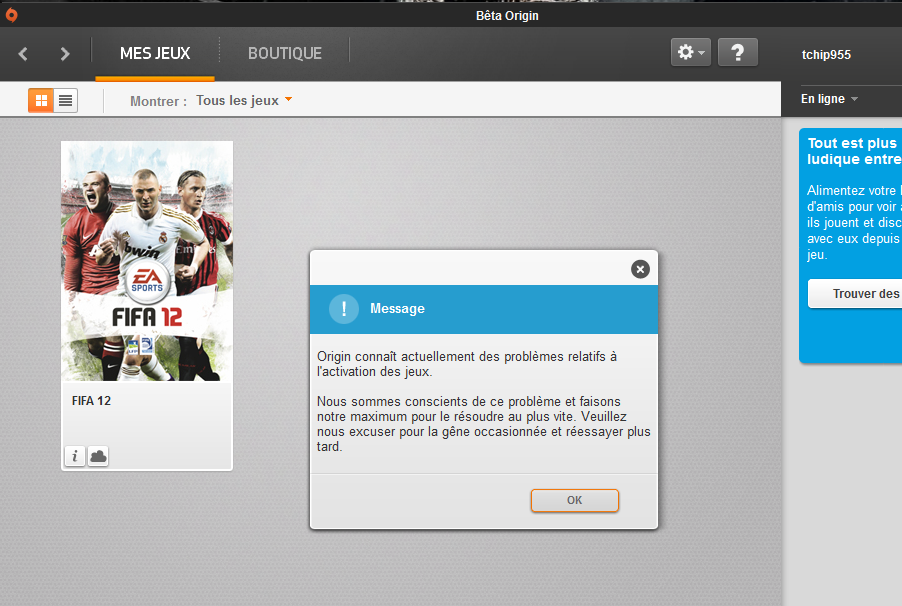
Task: Close the Message dialog with X
Action: tap(640, 269)
